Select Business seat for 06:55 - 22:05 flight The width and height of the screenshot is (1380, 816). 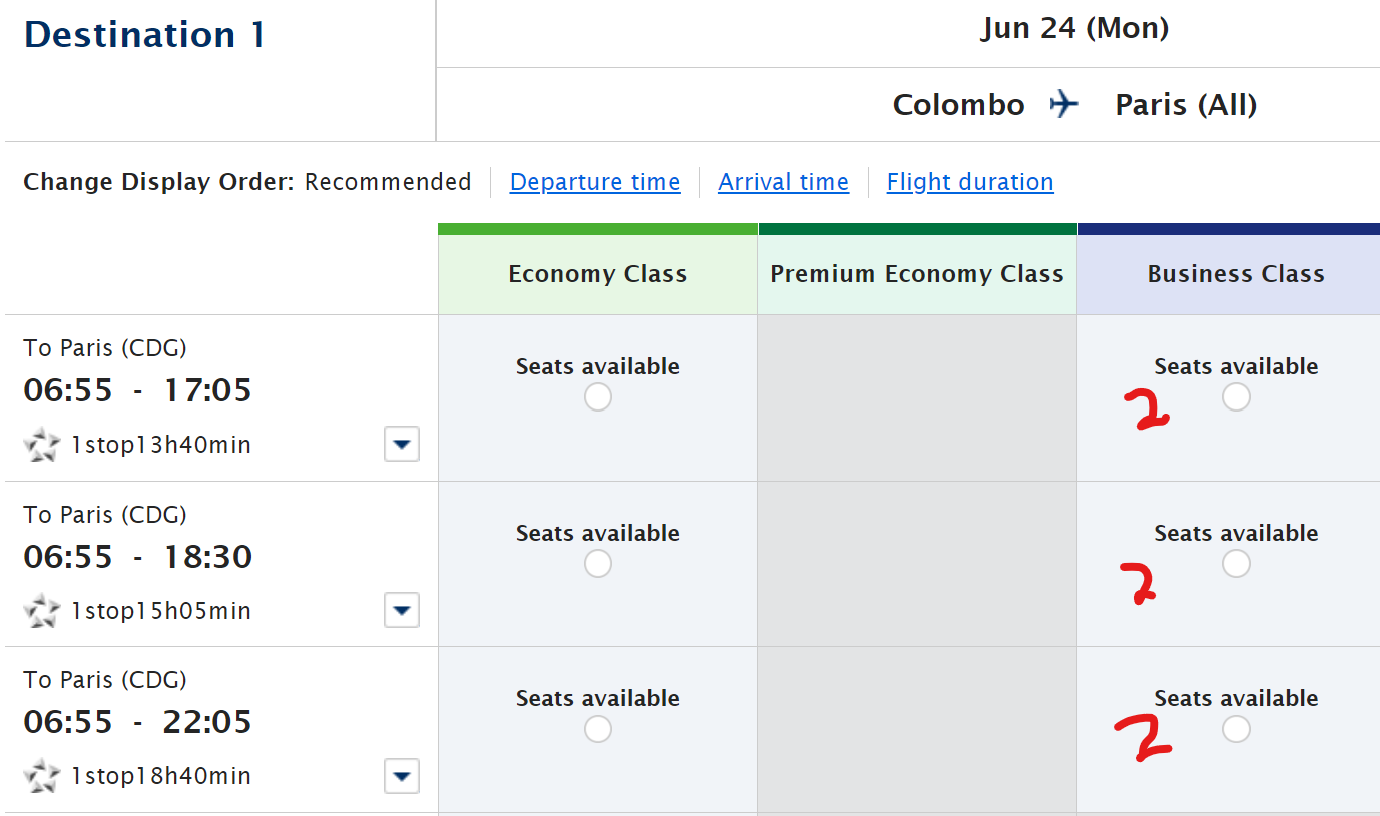coord(1236,730)
